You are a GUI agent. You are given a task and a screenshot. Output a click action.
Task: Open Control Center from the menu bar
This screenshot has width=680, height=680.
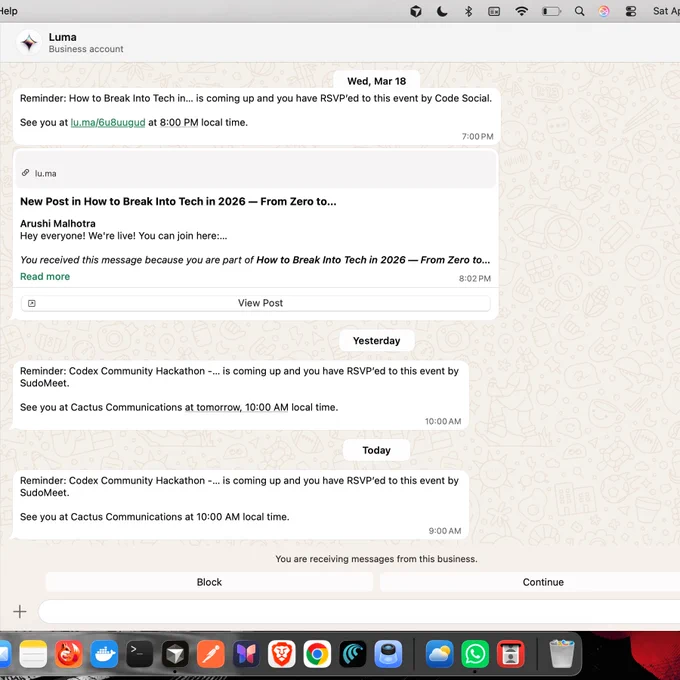point(631,12)
